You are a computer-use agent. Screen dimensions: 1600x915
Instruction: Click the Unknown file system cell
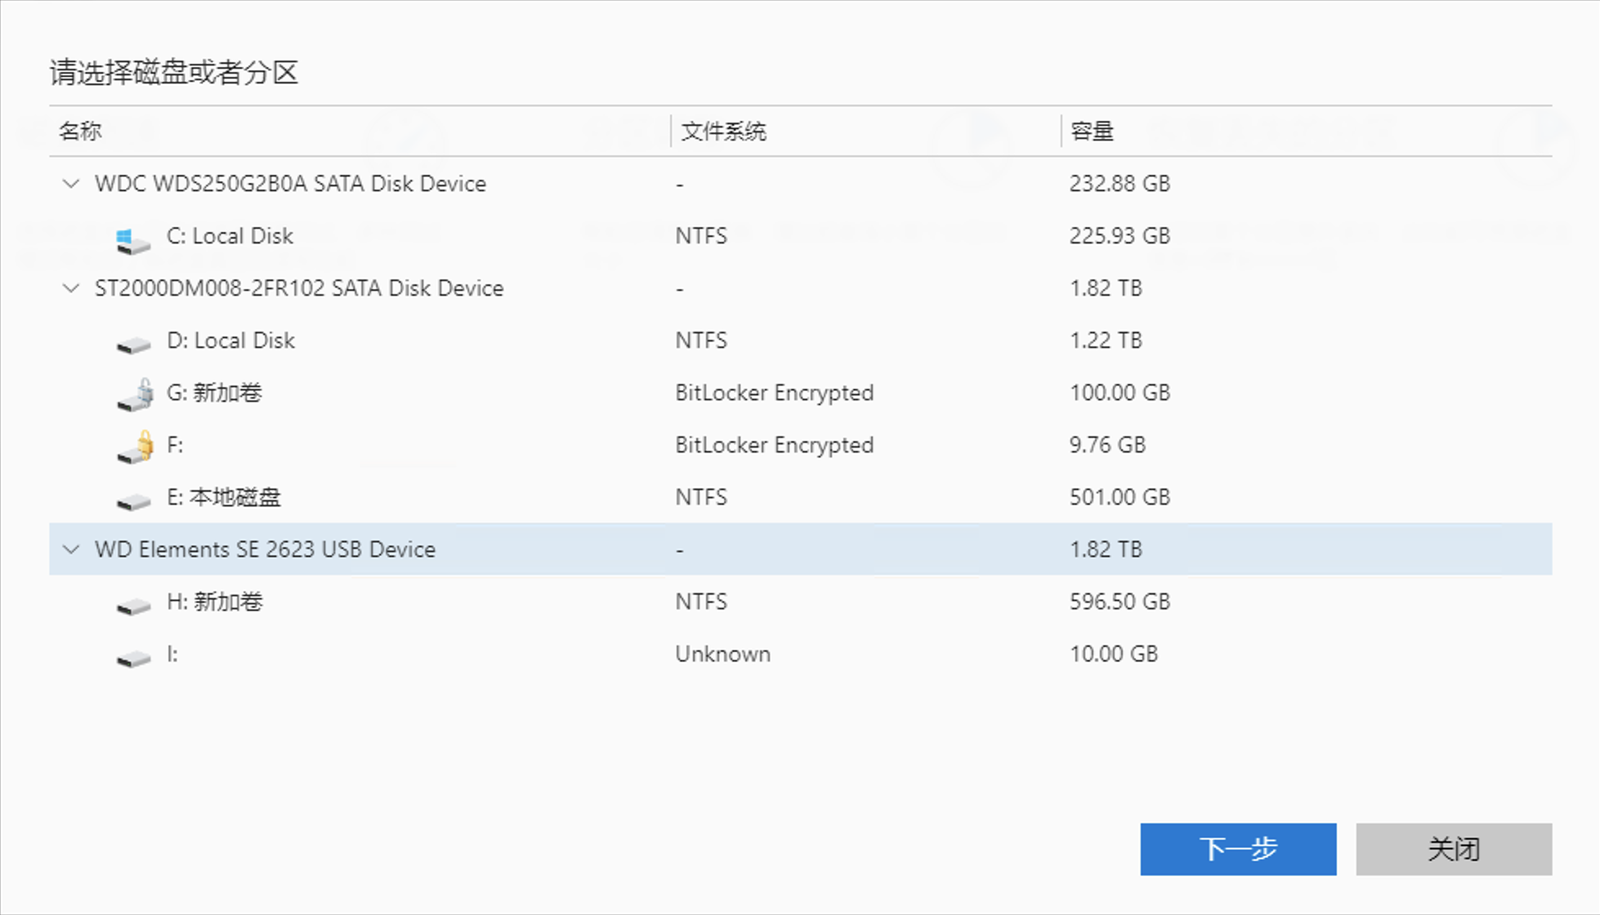[723, 654]
